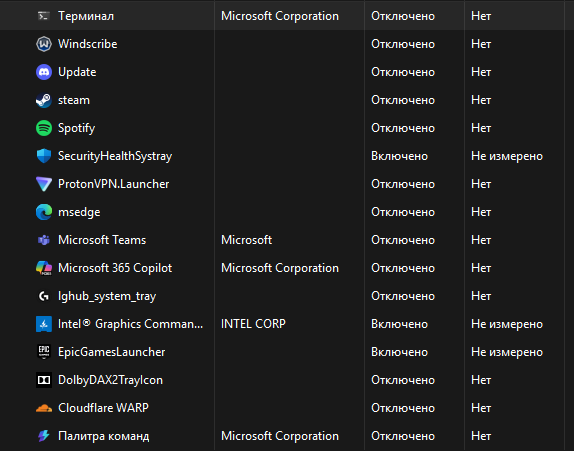Click Нет impact of Microsoft Teams

coord(481,240)
